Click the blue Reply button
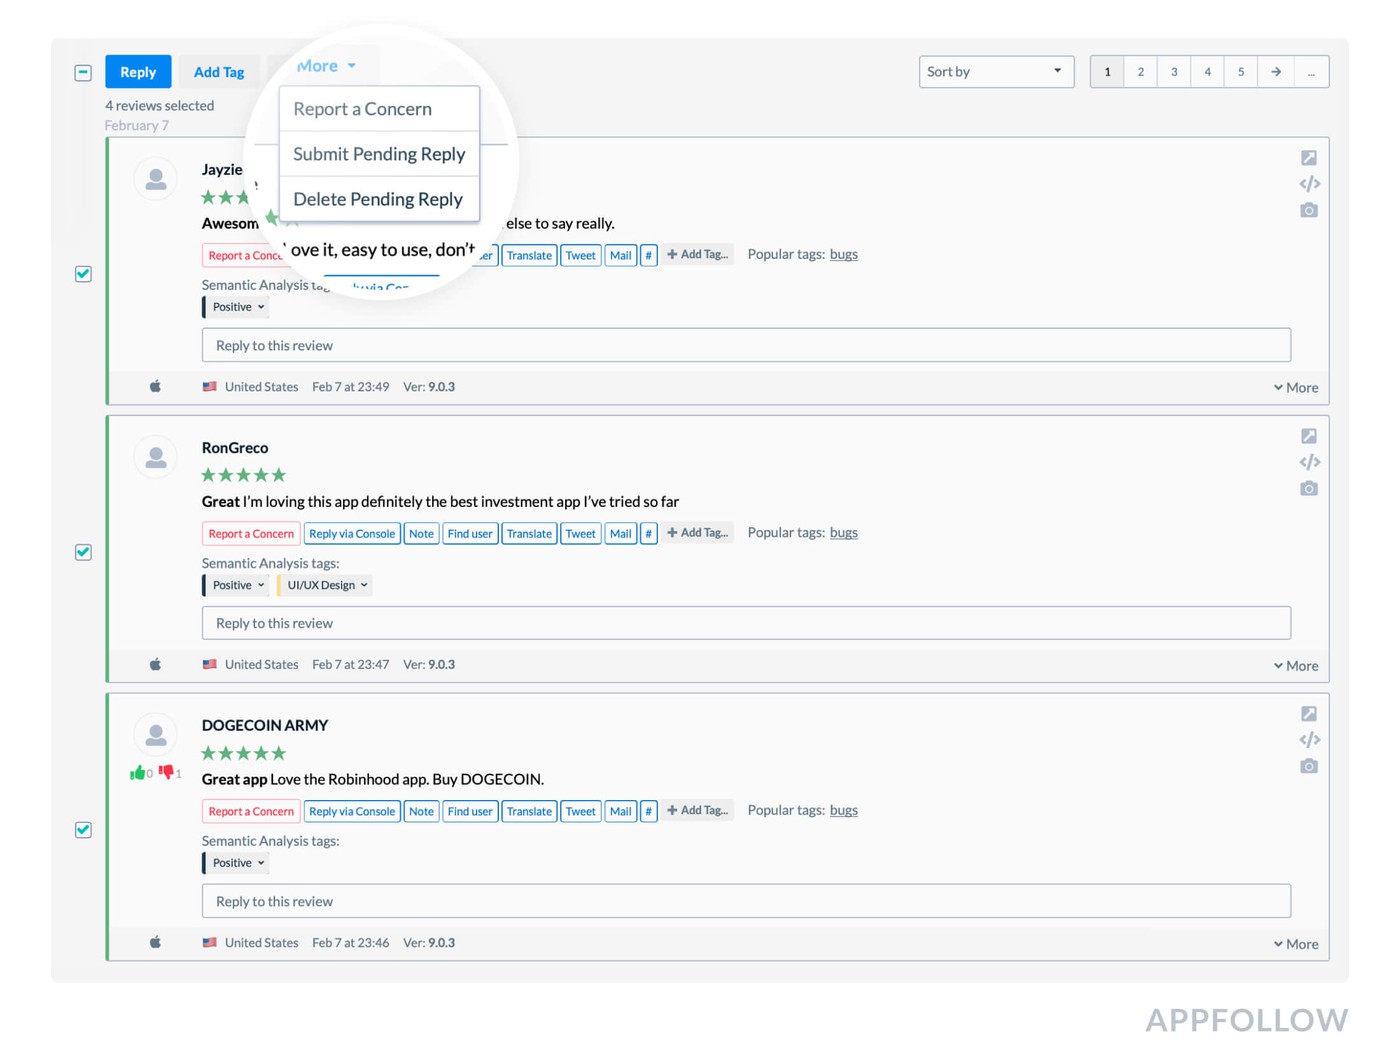 pyautogui.click(x=138, y=72)
